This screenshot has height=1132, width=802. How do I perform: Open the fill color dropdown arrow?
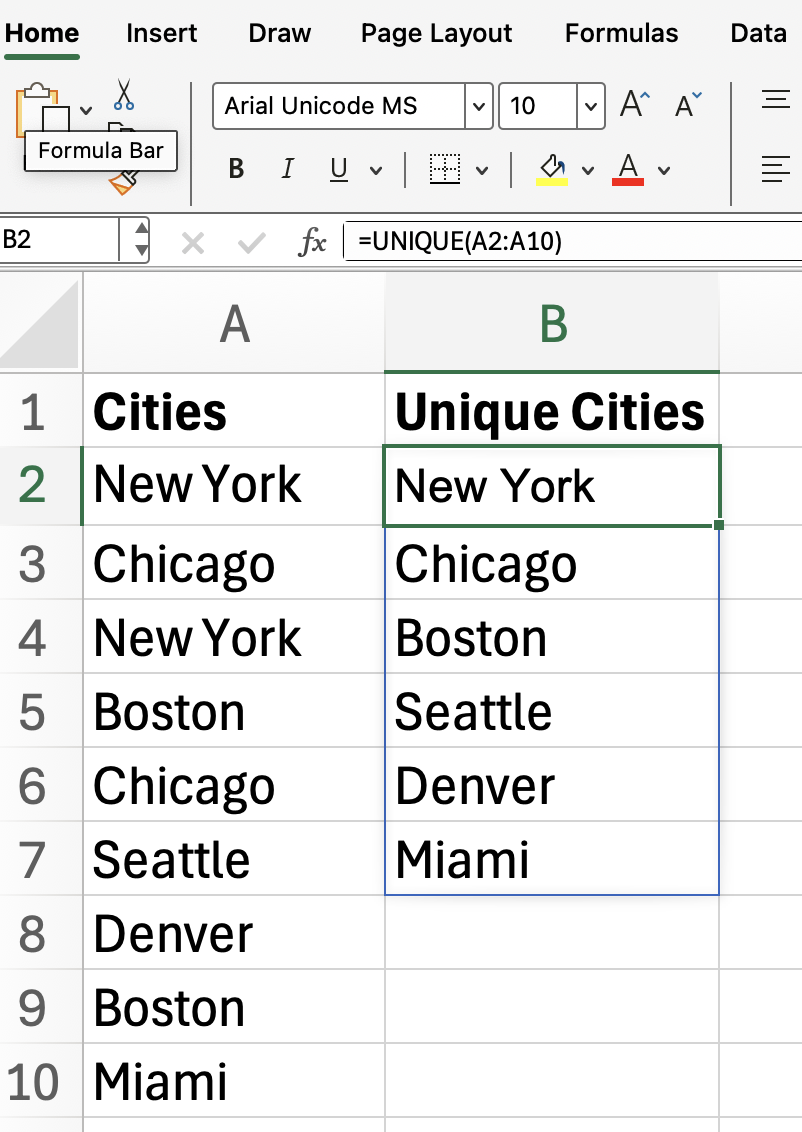588,171
